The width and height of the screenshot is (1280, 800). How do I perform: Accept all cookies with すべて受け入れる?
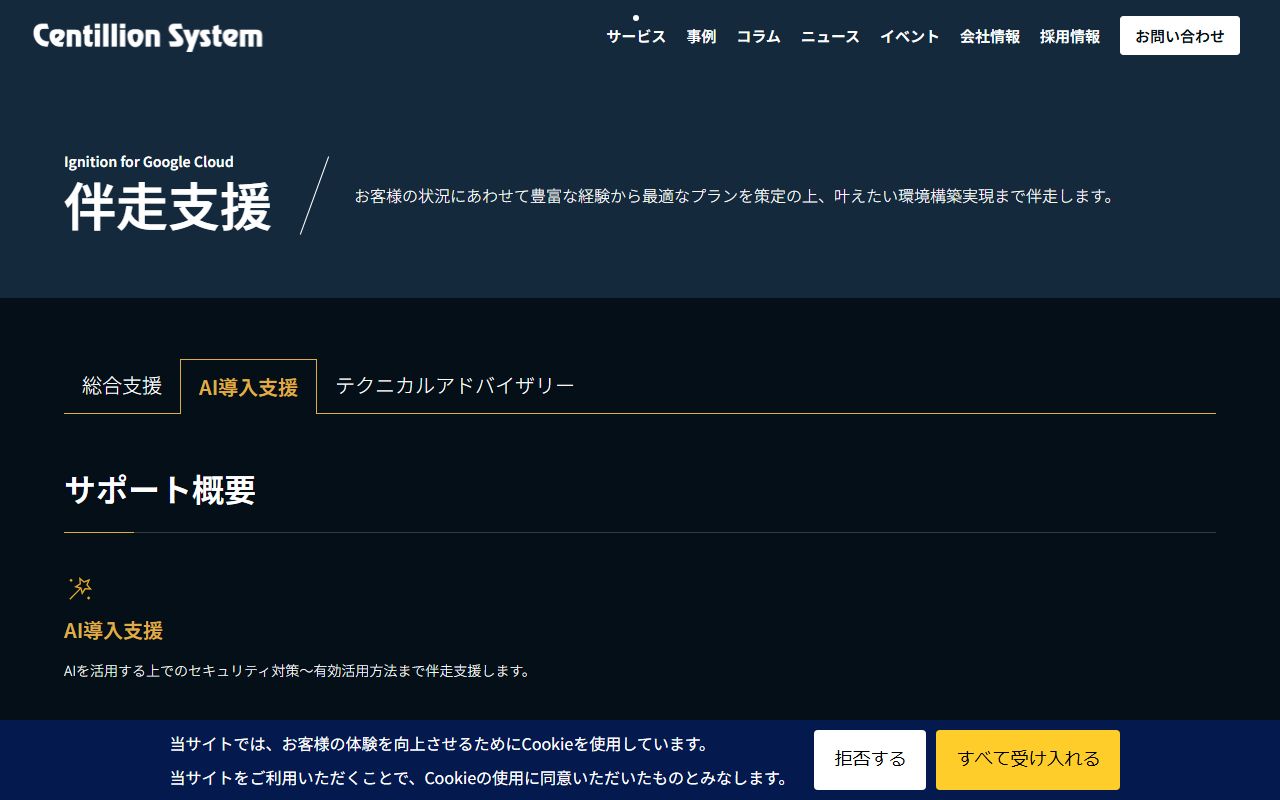(x=1028, y=759)
